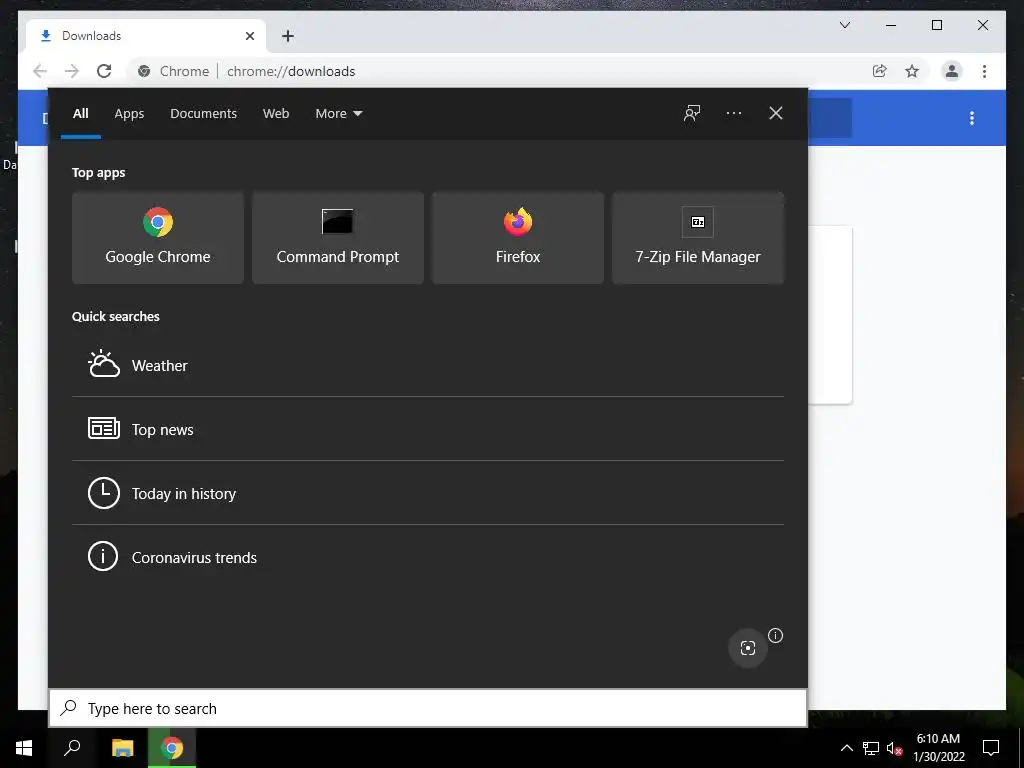Reload the Chrome downloads page

coord(104,71)
